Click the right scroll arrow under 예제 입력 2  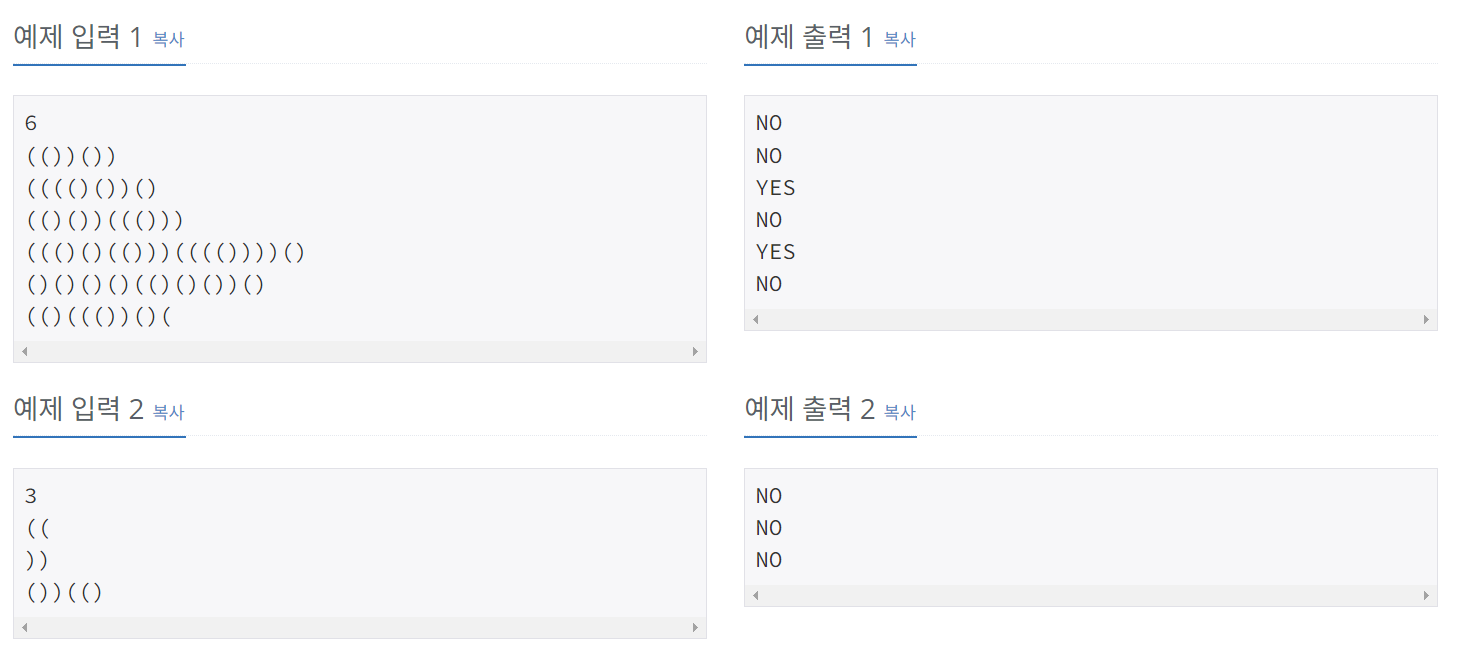pyautogui.click(x=697, y=627)
